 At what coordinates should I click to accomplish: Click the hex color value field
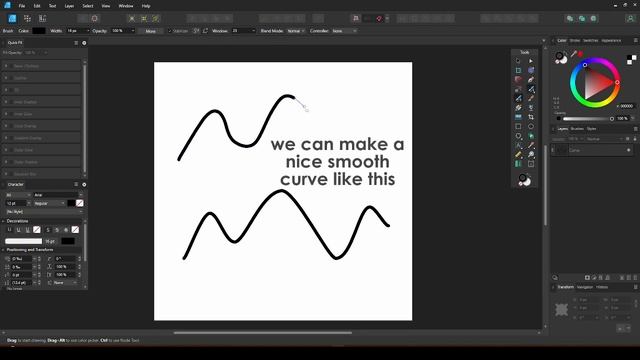(x=627, y=106)
